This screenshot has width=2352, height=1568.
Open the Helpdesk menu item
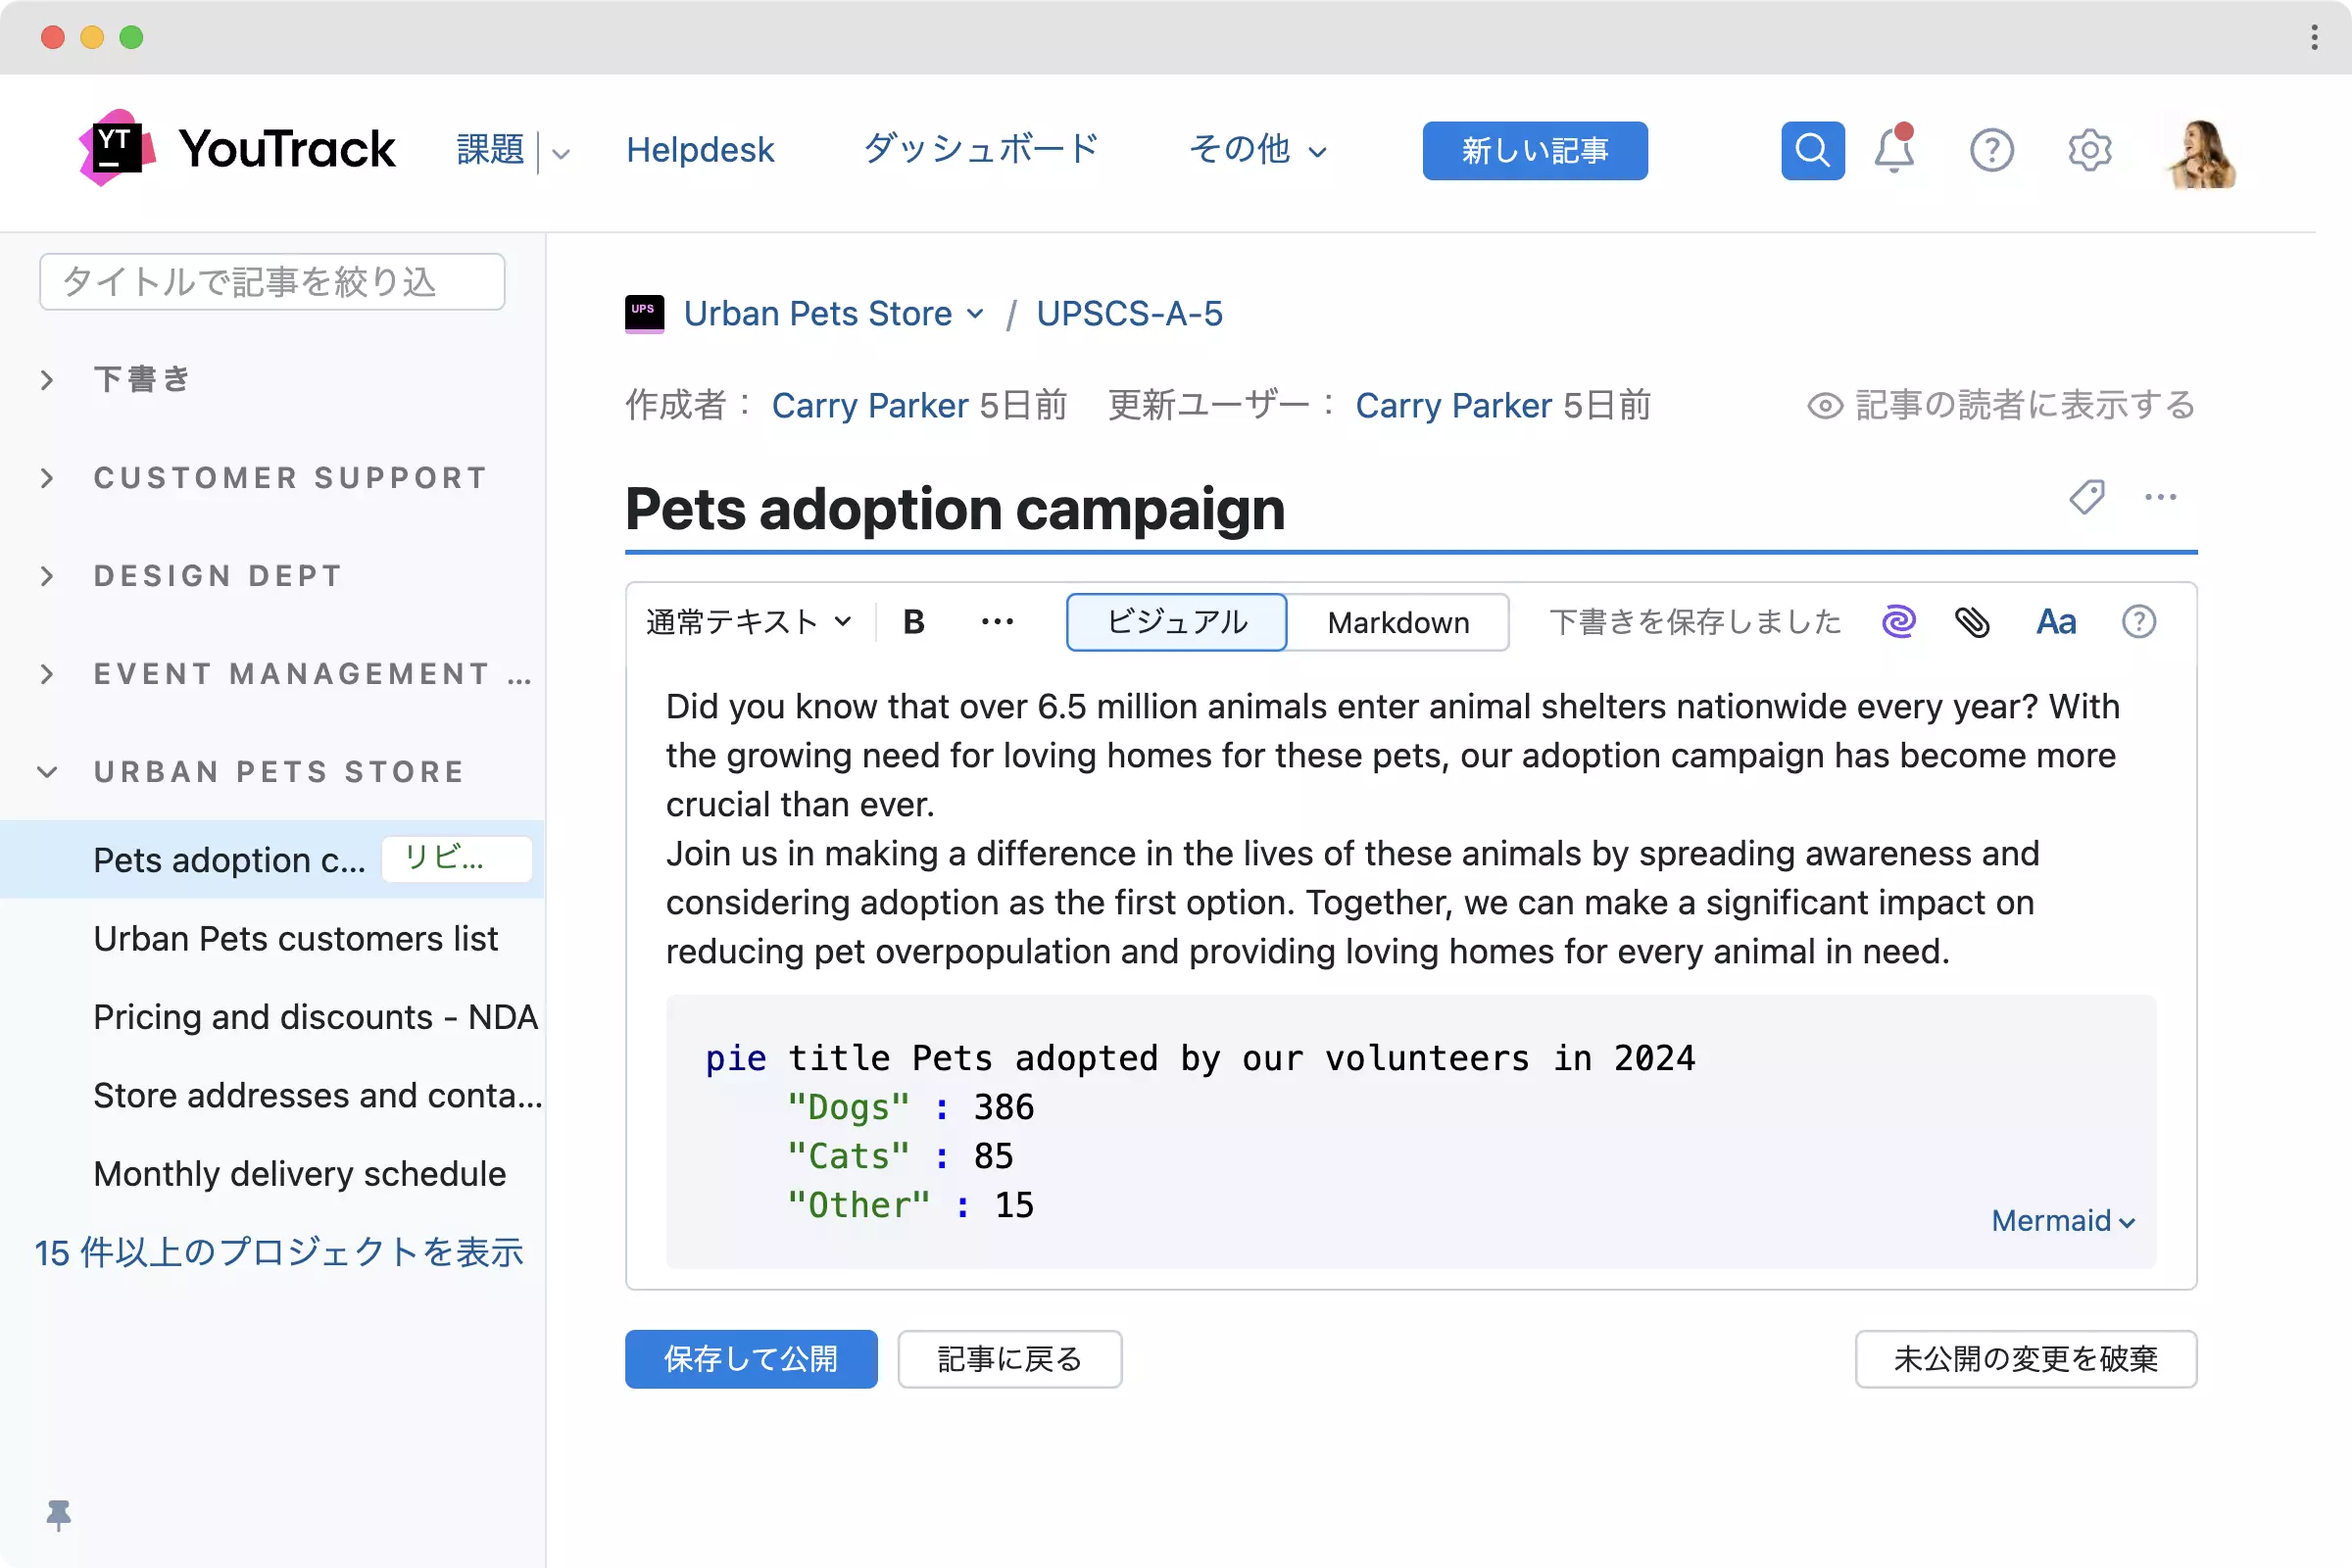click(700, 150)
